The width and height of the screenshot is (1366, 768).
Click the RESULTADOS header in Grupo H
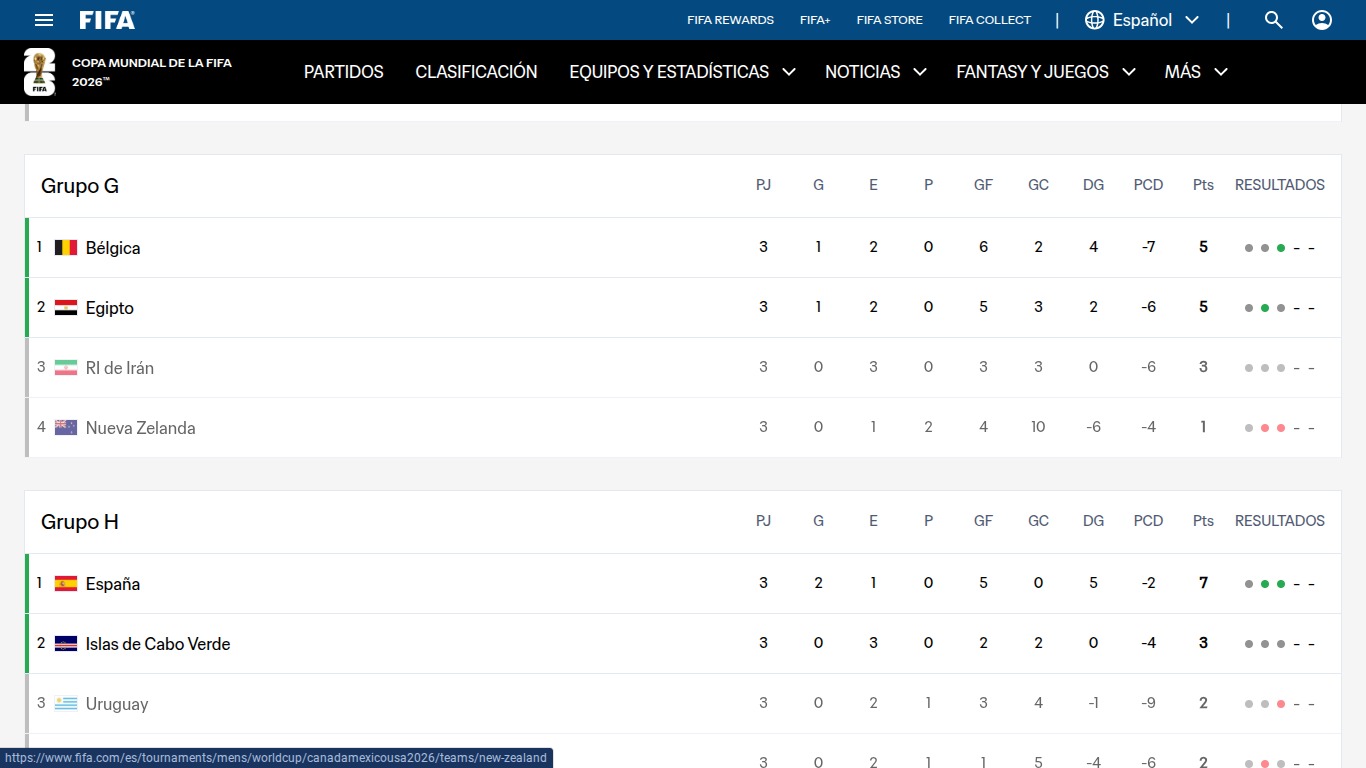pyautogui.click(x=1280, y=521)
